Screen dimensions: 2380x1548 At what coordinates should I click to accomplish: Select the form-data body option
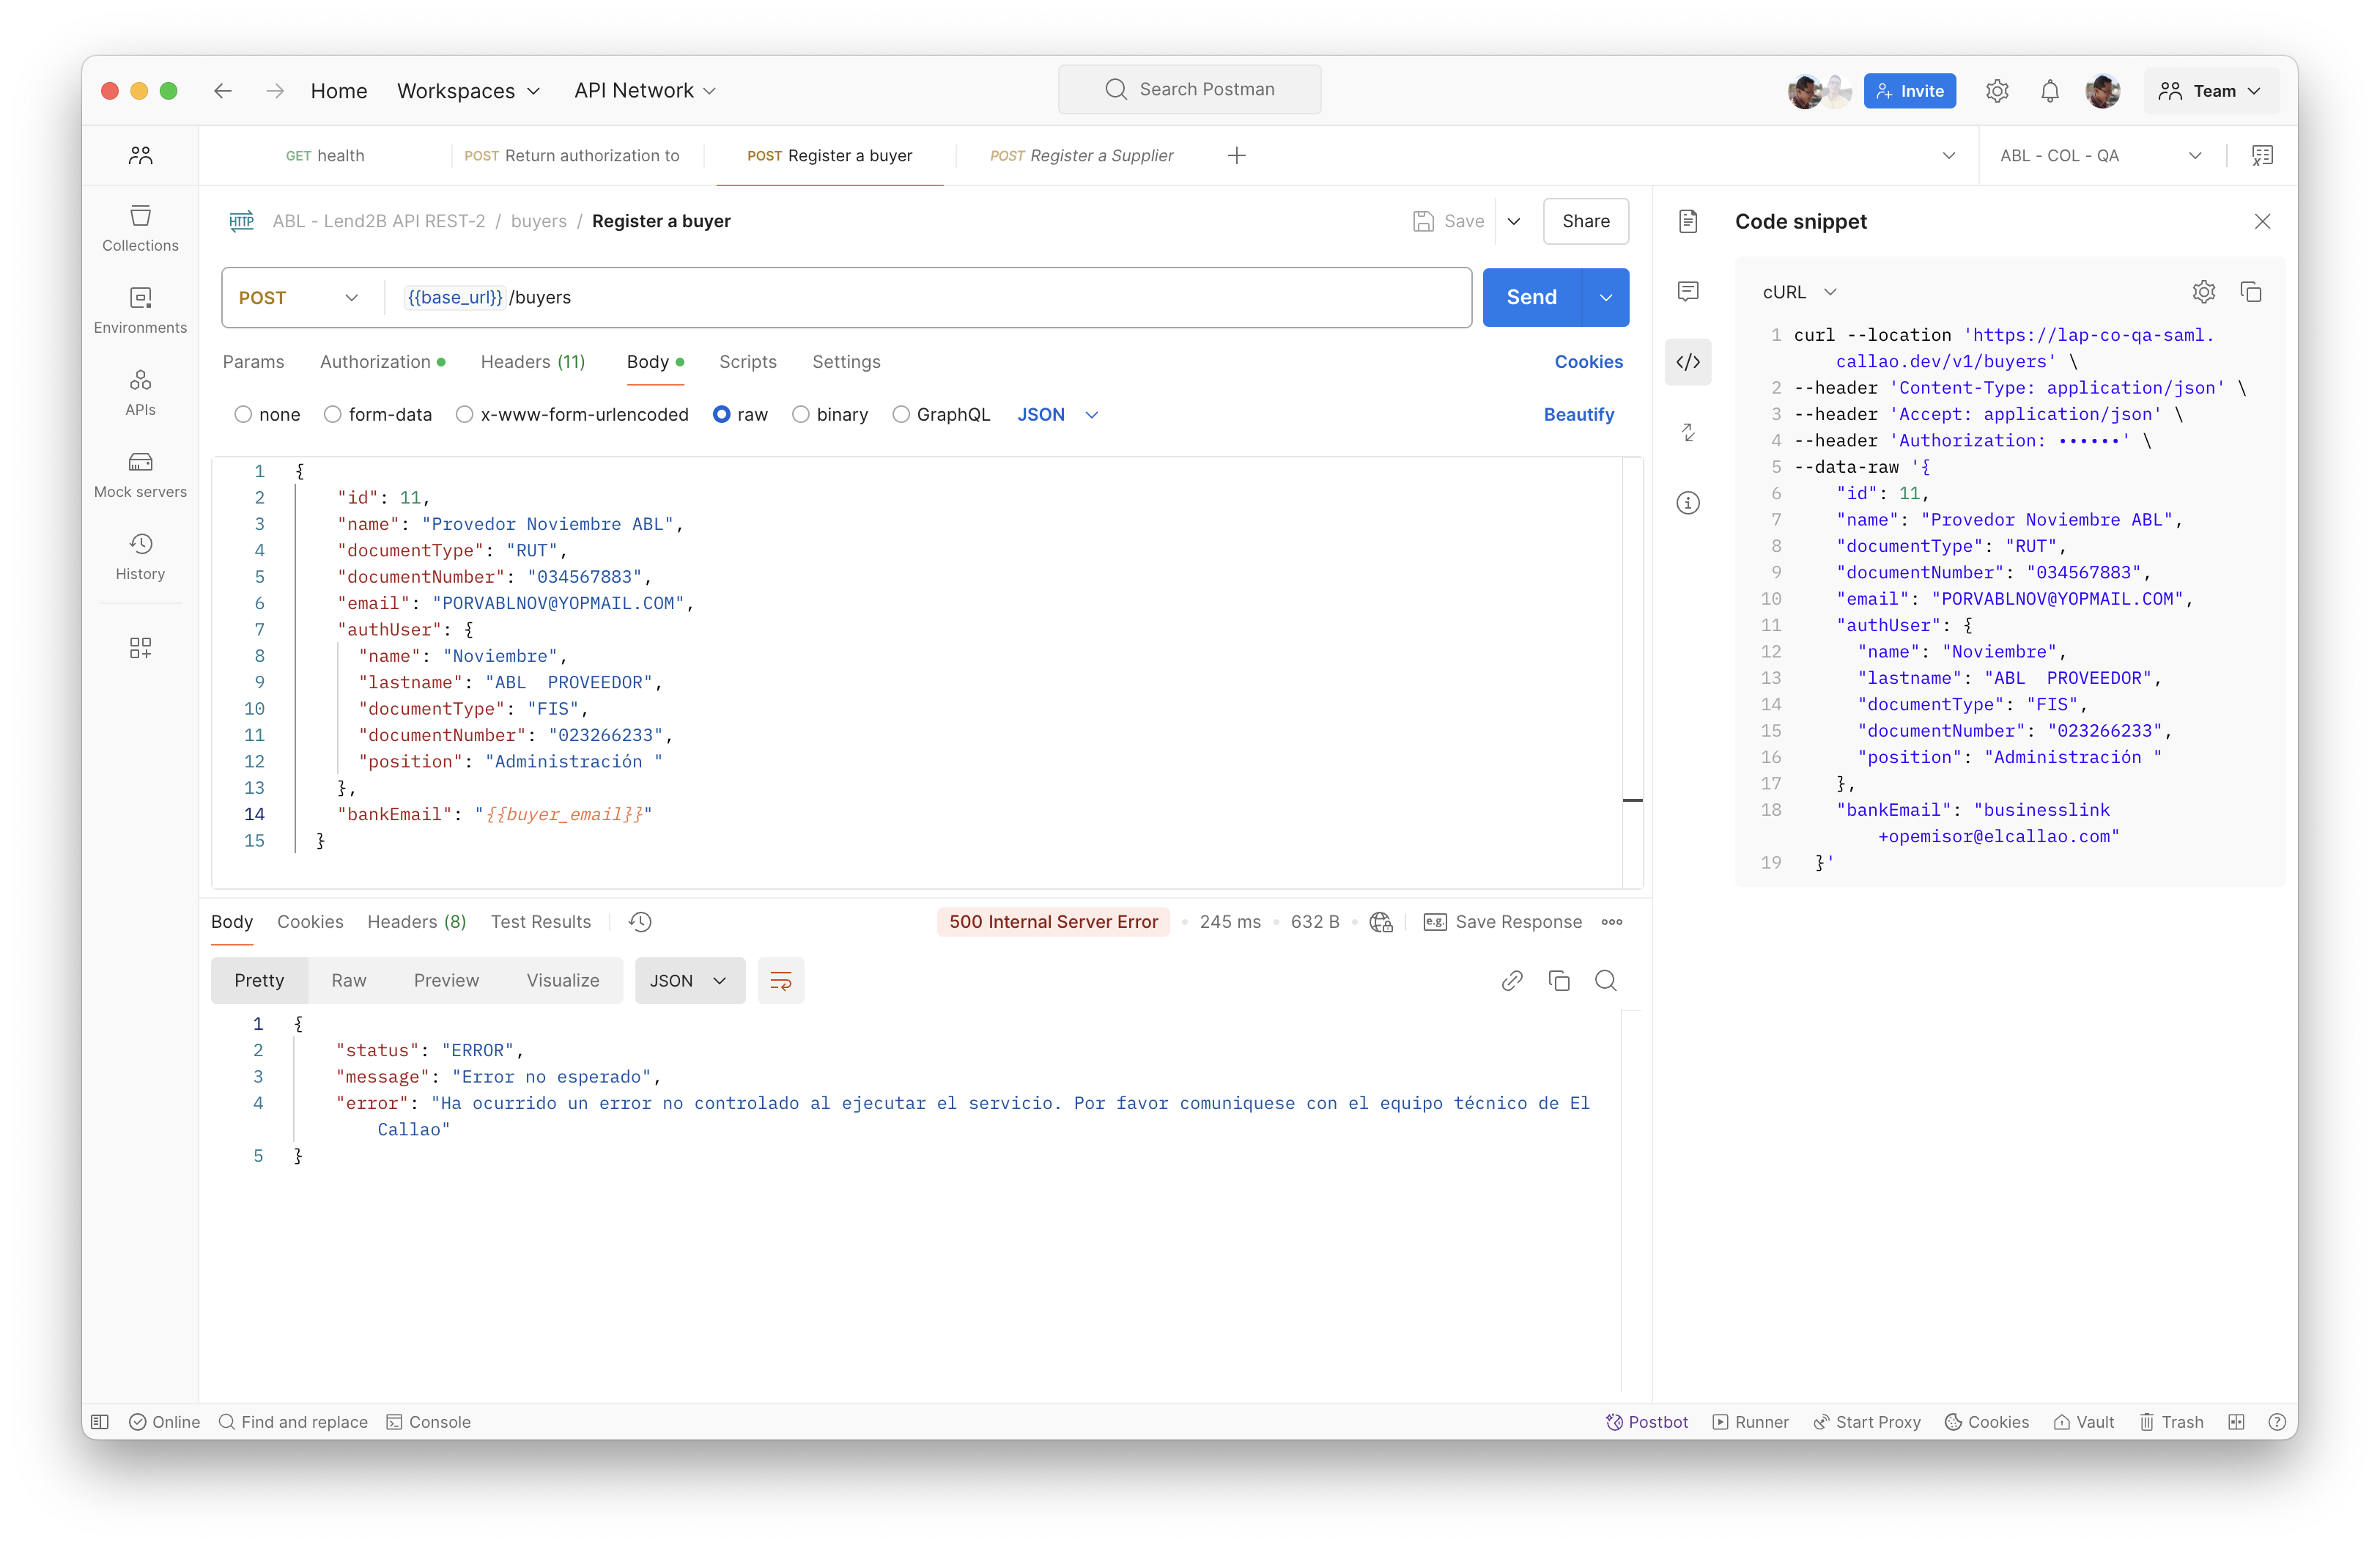333,415
